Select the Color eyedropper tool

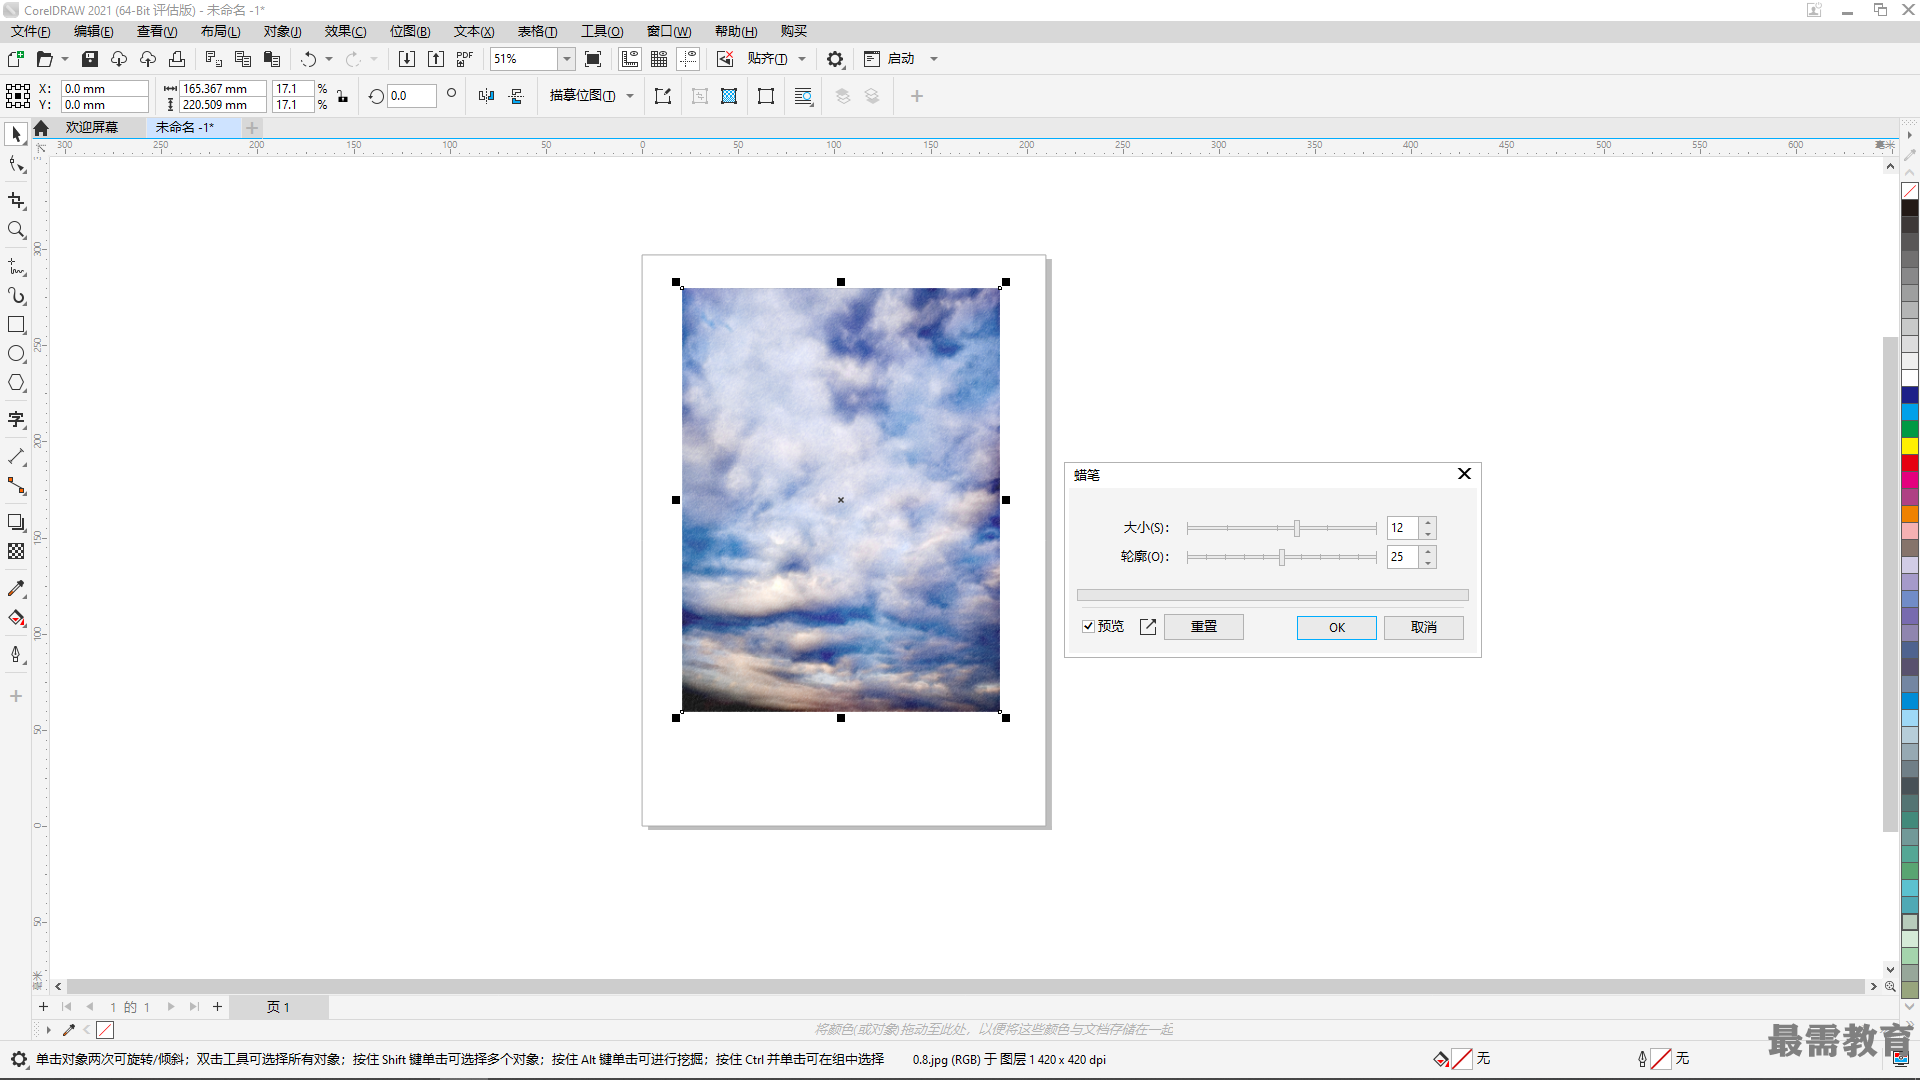[x=16, y=589]
